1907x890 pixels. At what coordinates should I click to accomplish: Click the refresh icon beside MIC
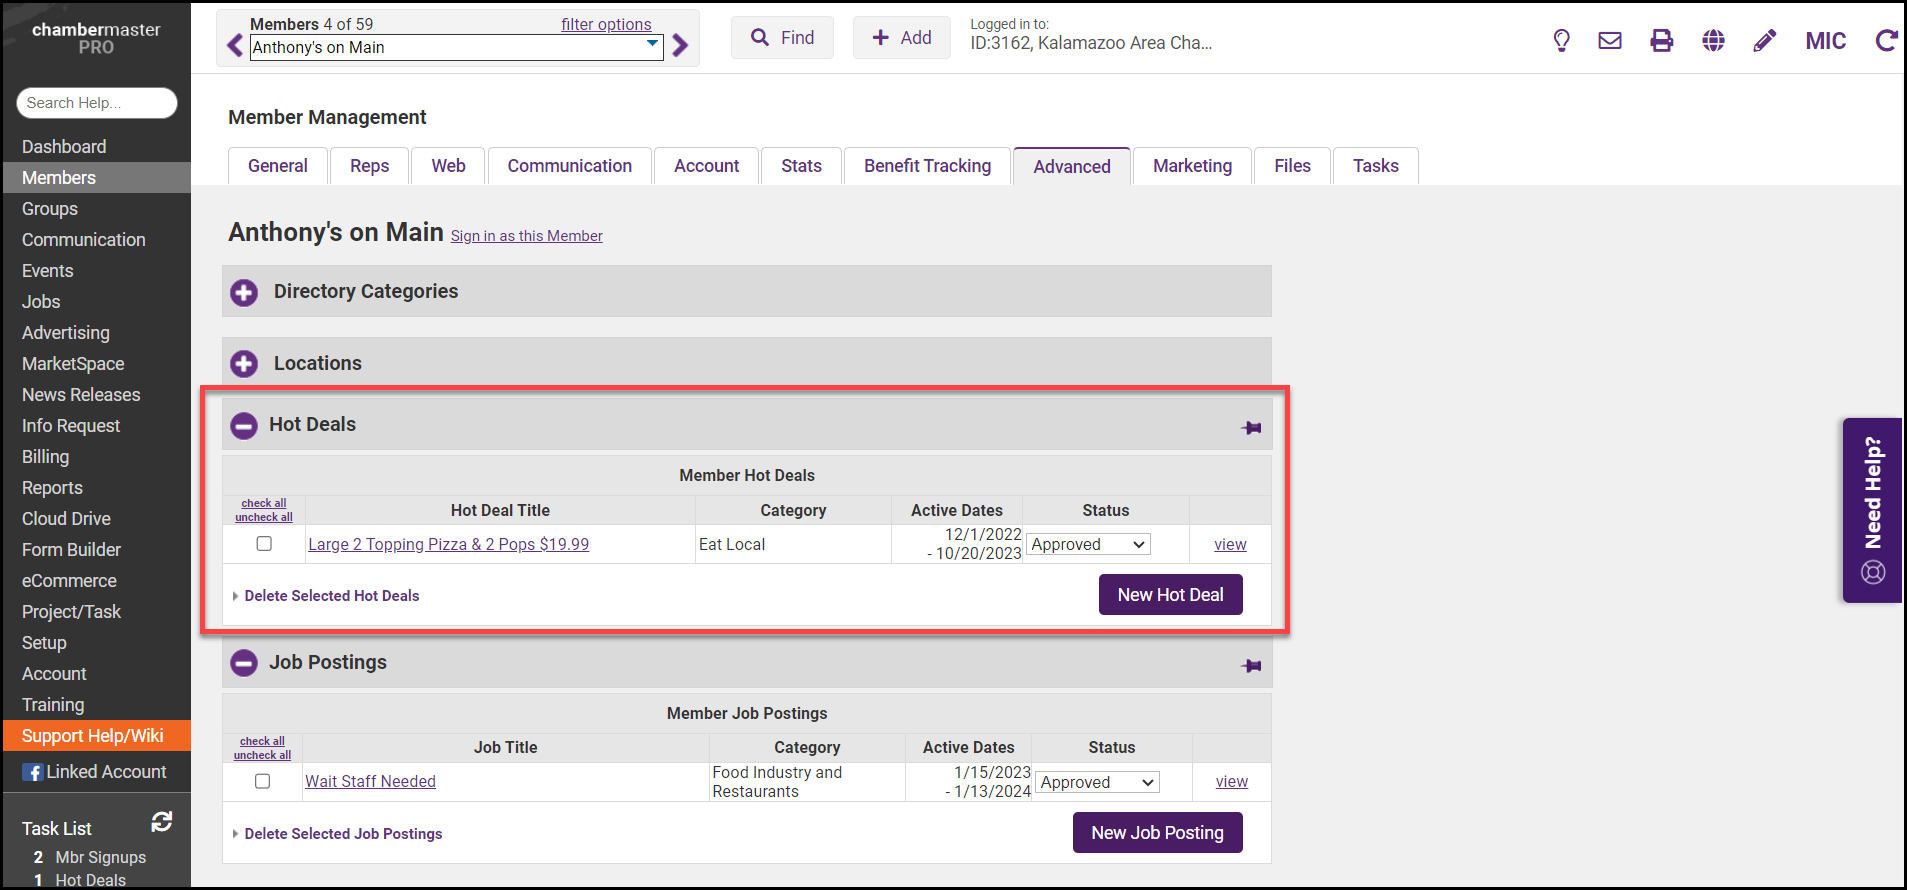pos(1886,41)
